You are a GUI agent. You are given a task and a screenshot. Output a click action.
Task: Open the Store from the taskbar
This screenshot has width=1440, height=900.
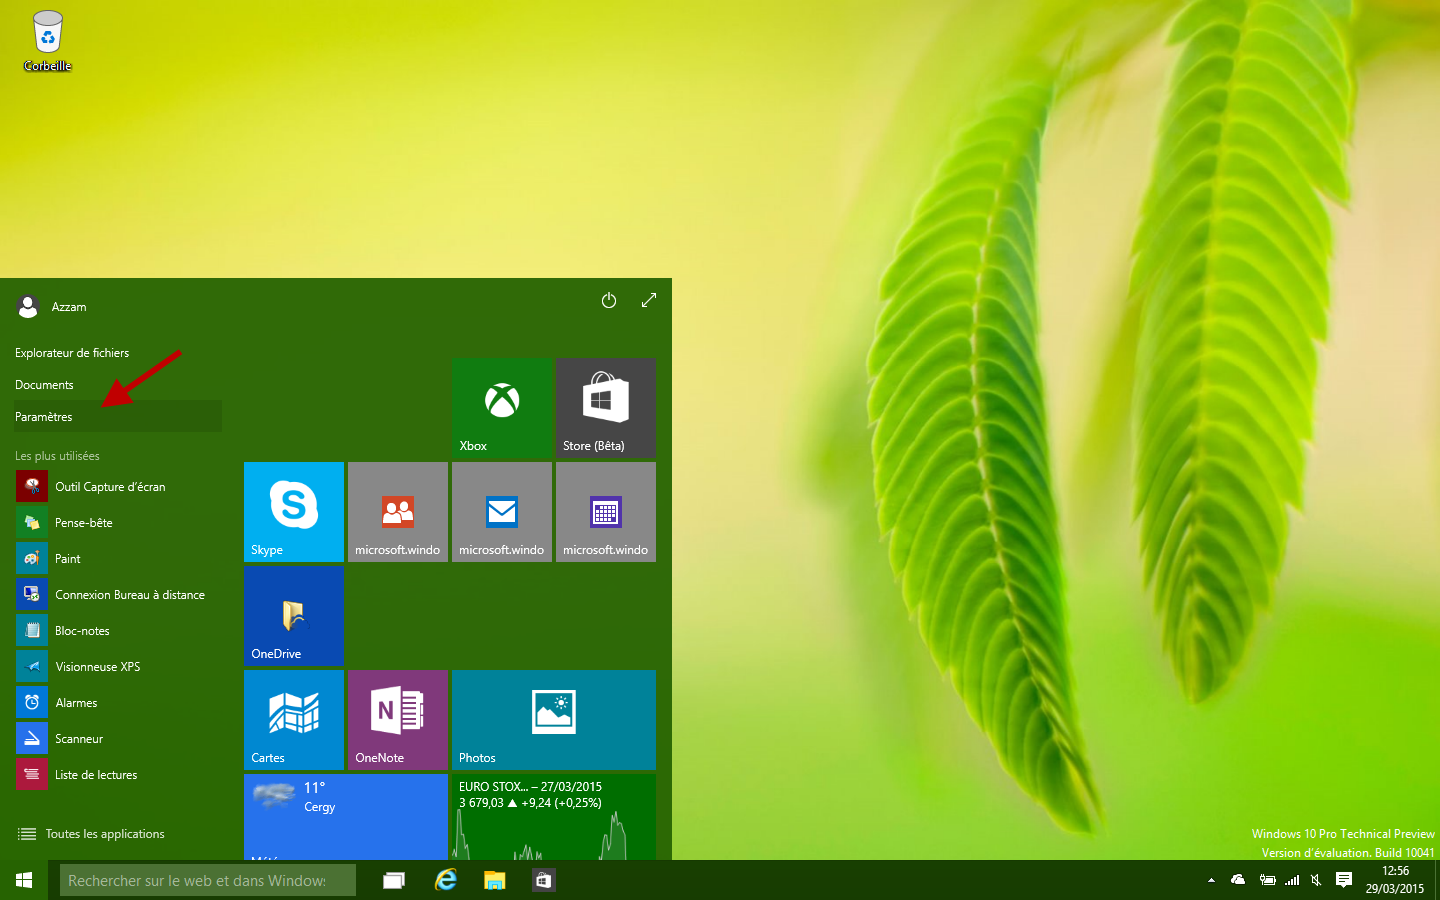pos(543,880)
